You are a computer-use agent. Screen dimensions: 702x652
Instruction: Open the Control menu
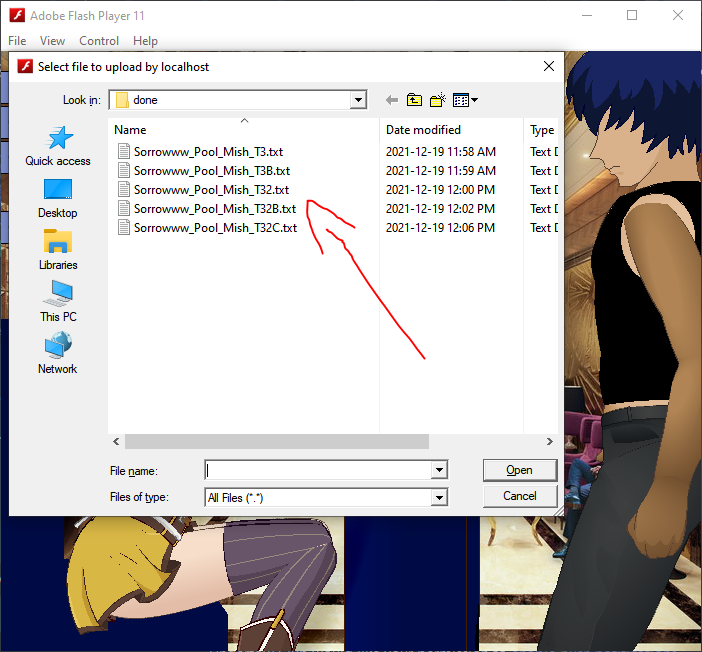pyautogui.click(x=99, y=41)
